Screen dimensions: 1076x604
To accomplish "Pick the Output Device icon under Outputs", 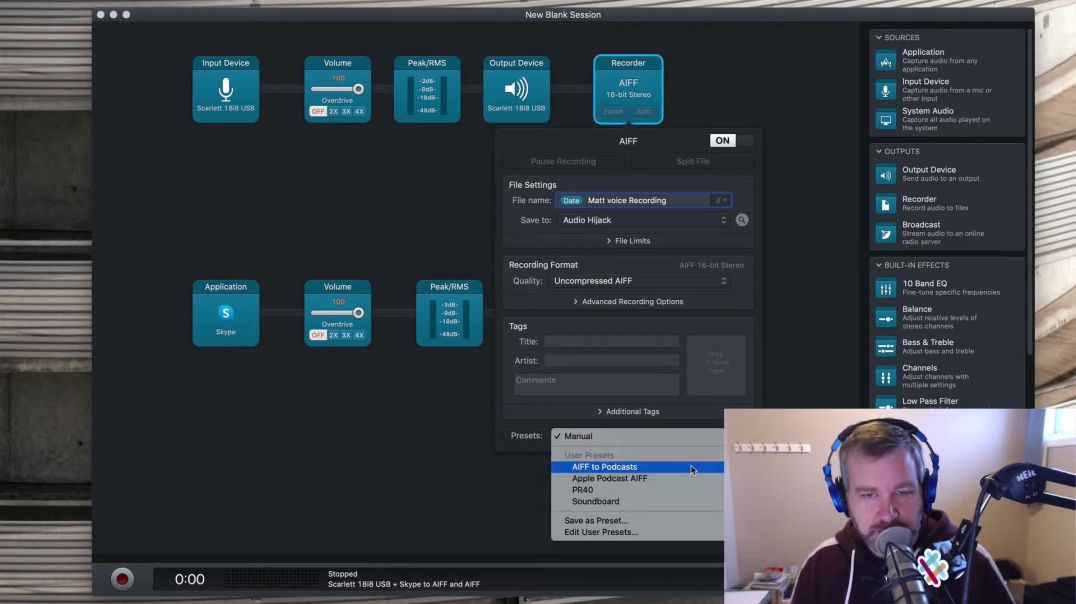I will (885, 174).
